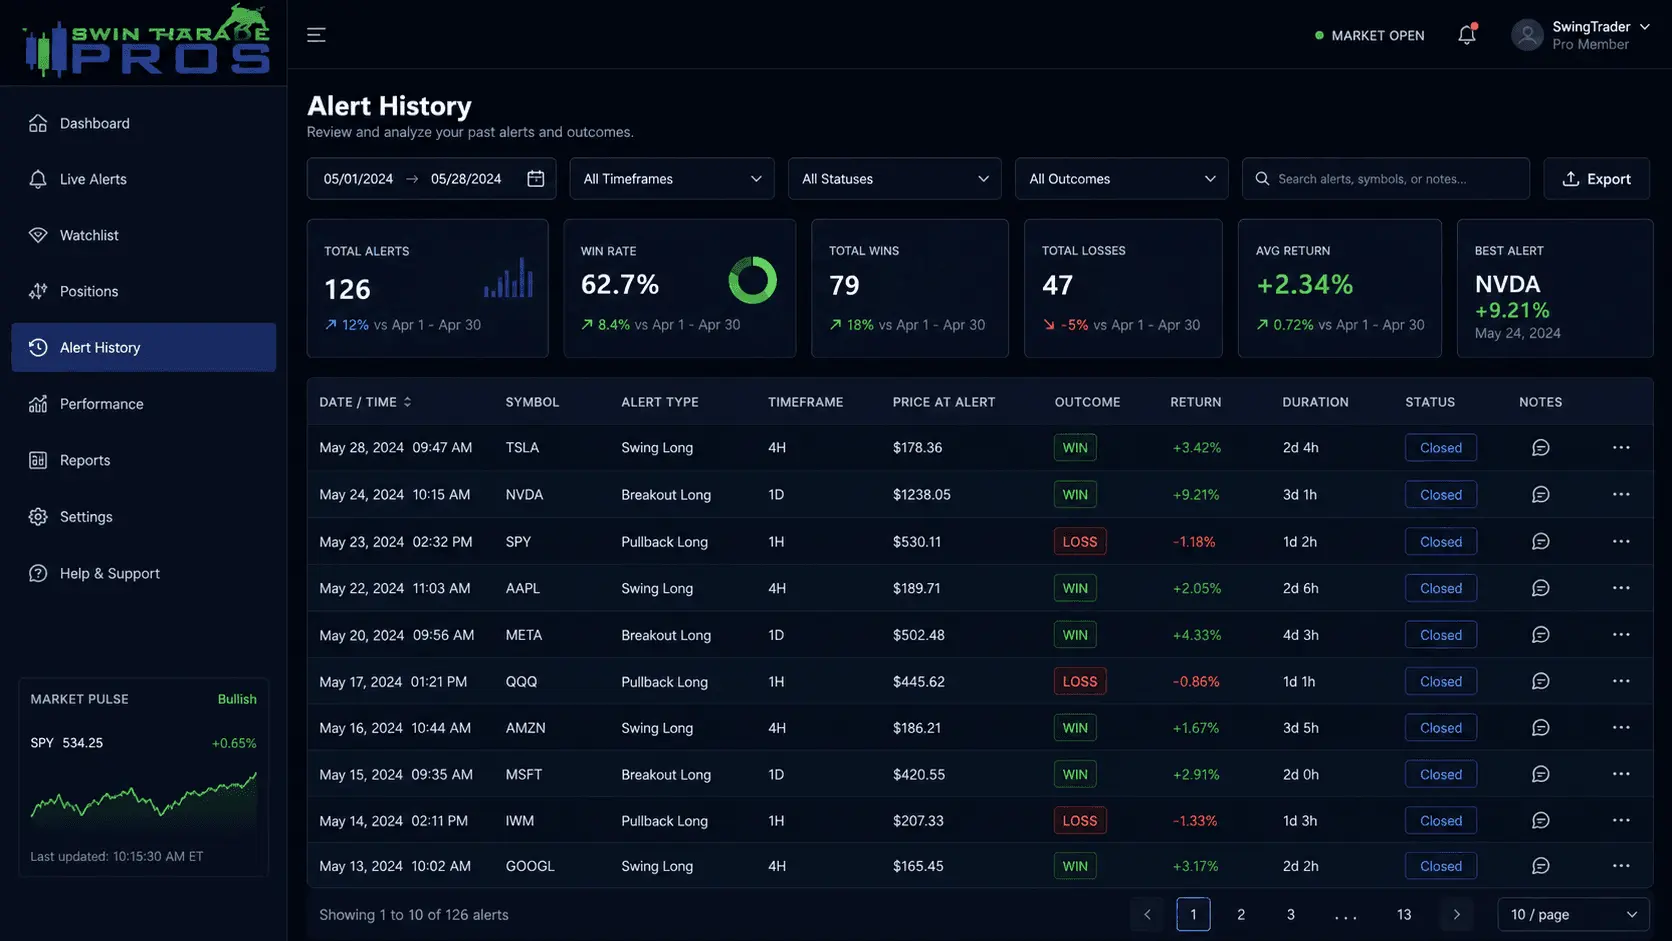Click the Total Alerts bar chart
The height and width of the screenshot is (941, 1672).
coord(508,278)
